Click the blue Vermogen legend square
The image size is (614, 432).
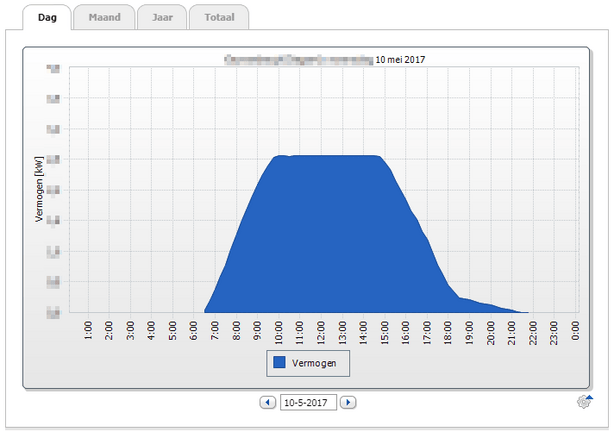click(280, 362)
